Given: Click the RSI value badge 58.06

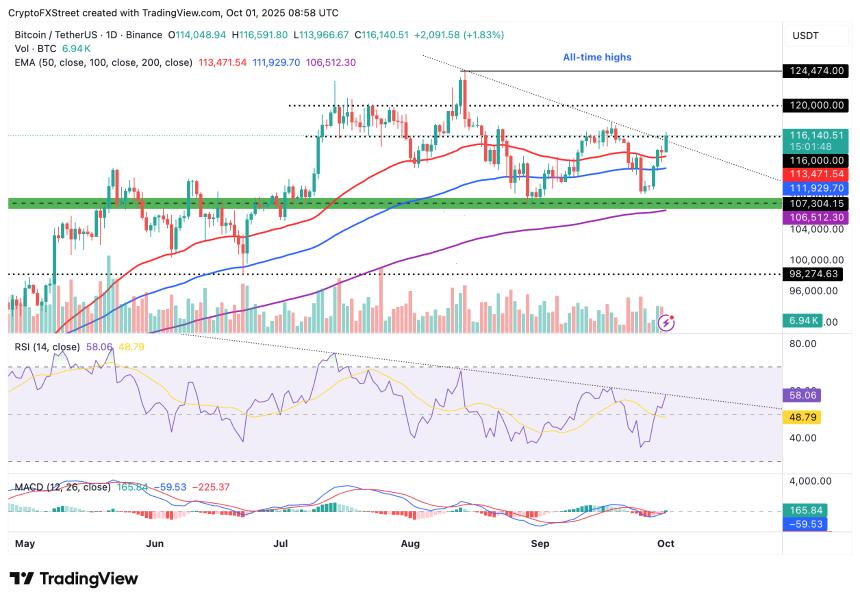Looking at the screenshot, I should tap(800, 397).
